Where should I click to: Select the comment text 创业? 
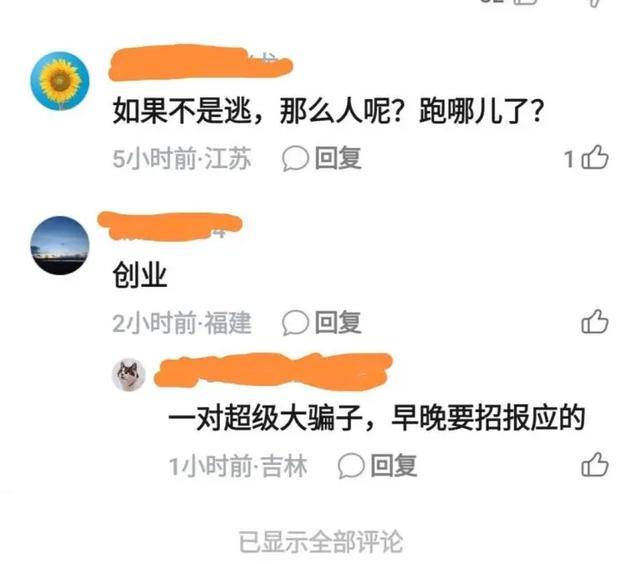[140, 275]
